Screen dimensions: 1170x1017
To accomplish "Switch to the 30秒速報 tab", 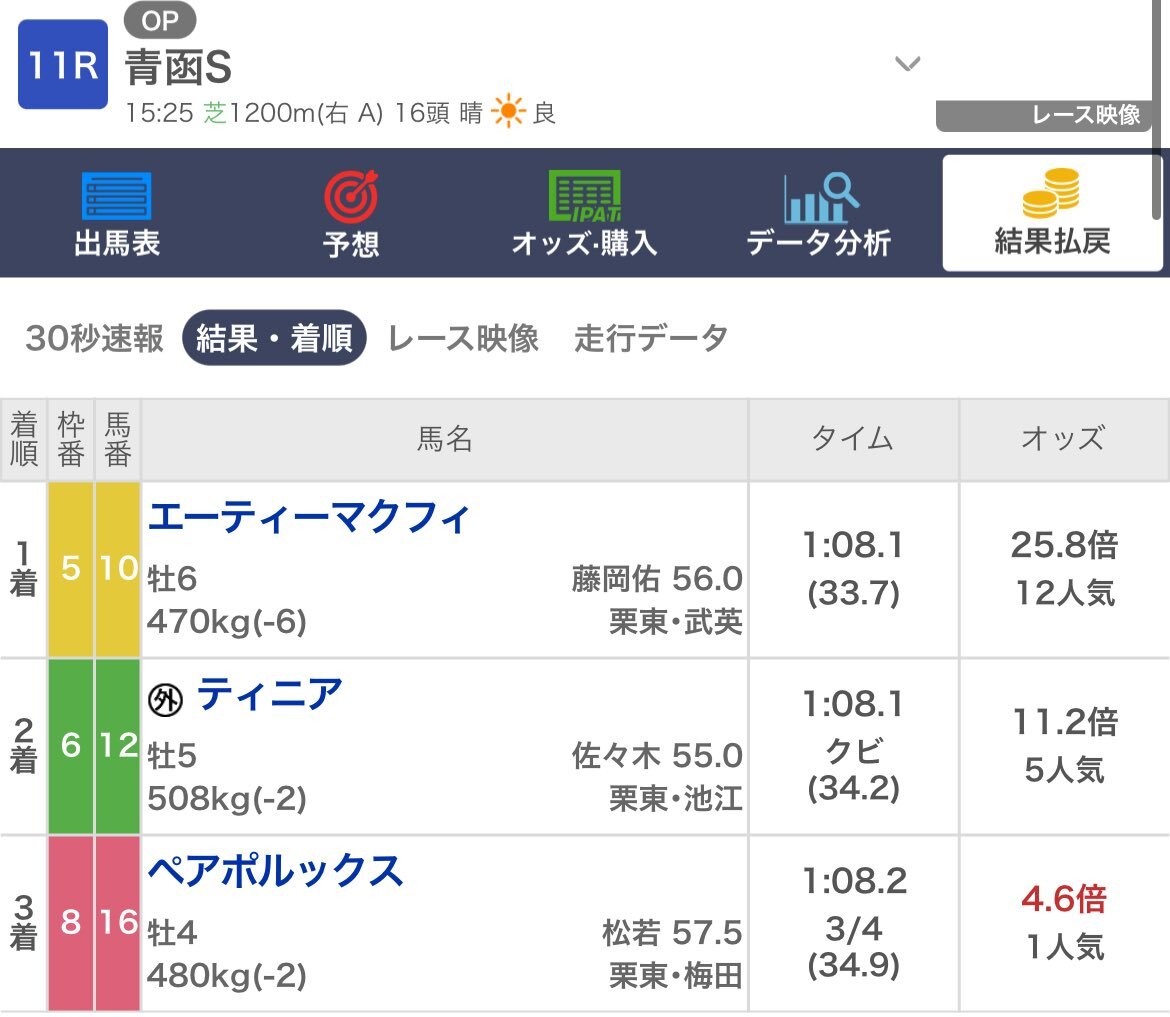I will pos(94,338).
